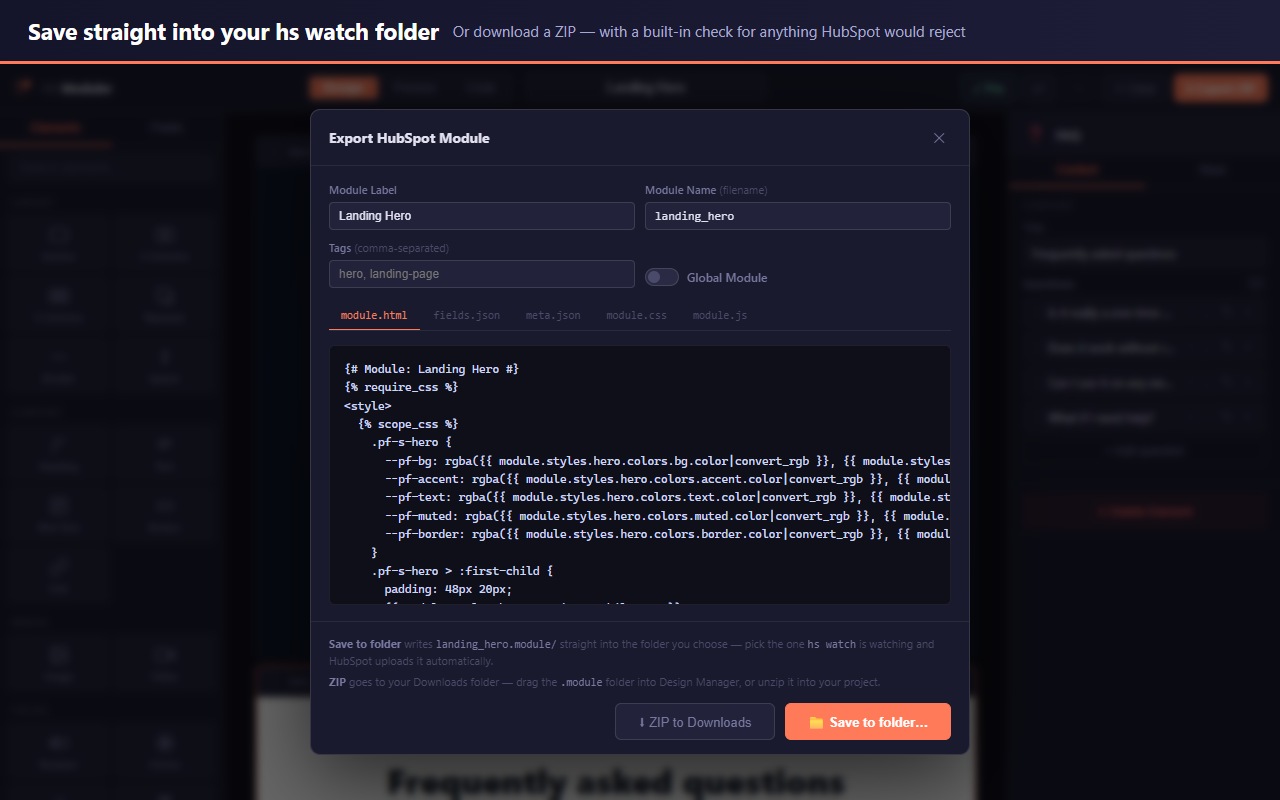Click the Global Module label
This screenshot has width=1280, height=800.
727,278
